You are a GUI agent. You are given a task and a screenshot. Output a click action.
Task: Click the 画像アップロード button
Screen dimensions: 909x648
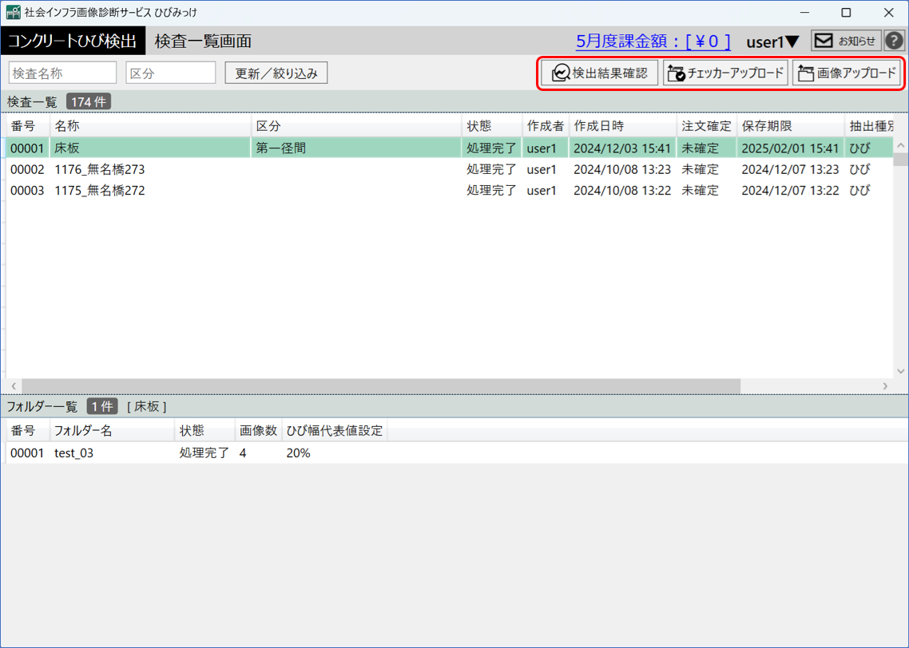pyautogui.click(x=847, y=73)
